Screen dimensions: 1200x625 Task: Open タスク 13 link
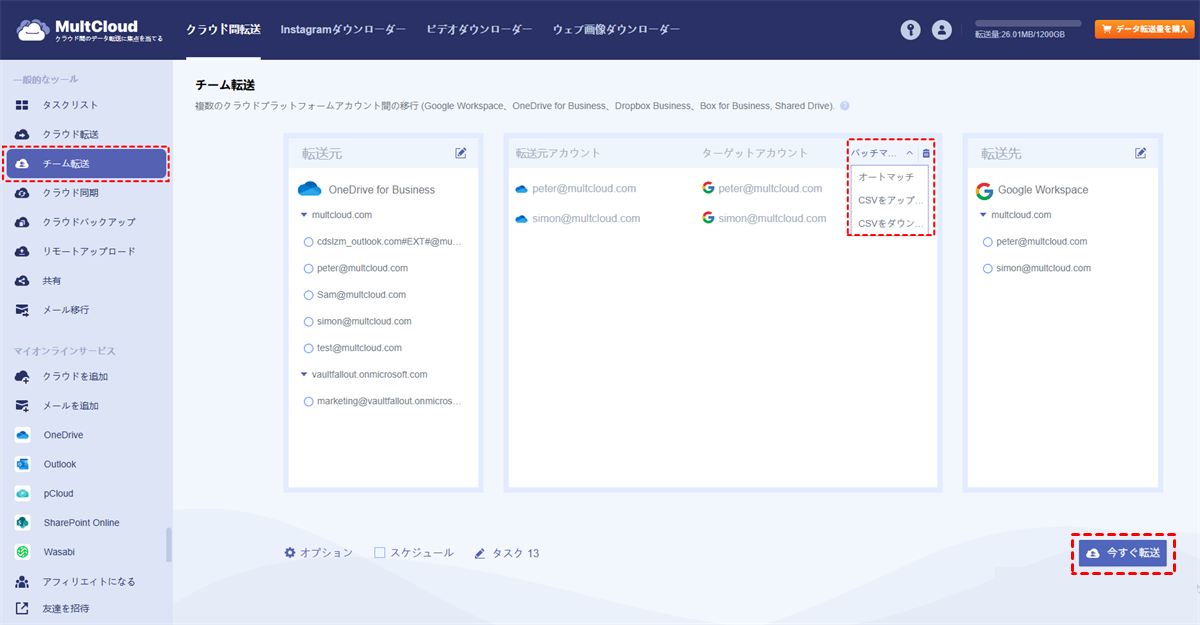pos(507,552)
